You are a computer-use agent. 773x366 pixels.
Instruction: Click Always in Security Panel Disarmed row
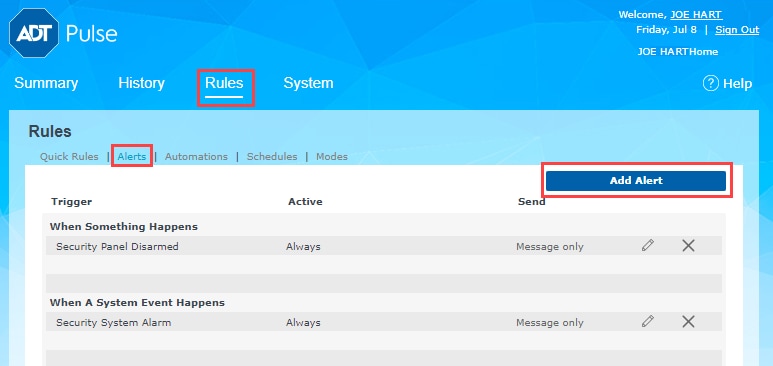[x=303, y=246]
